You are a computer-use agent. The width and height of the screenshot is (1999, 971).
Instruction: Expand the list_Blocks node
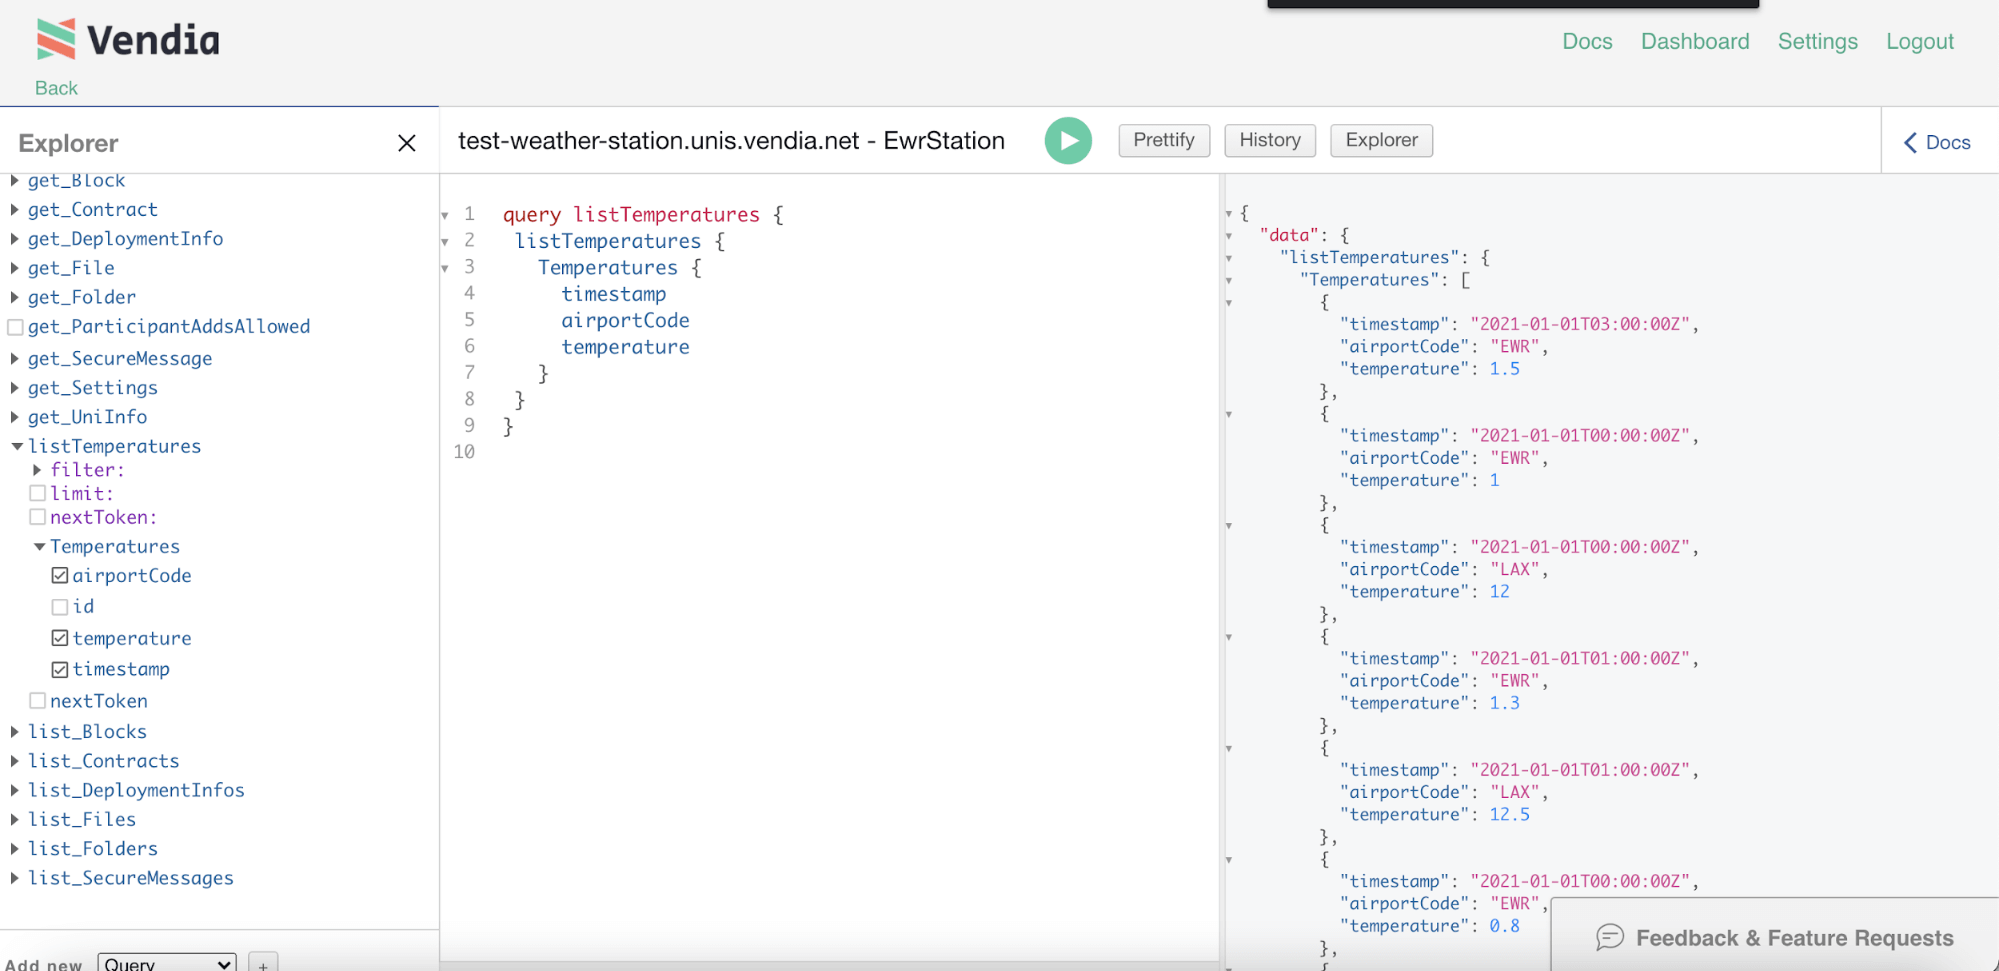tap(15, 732)
